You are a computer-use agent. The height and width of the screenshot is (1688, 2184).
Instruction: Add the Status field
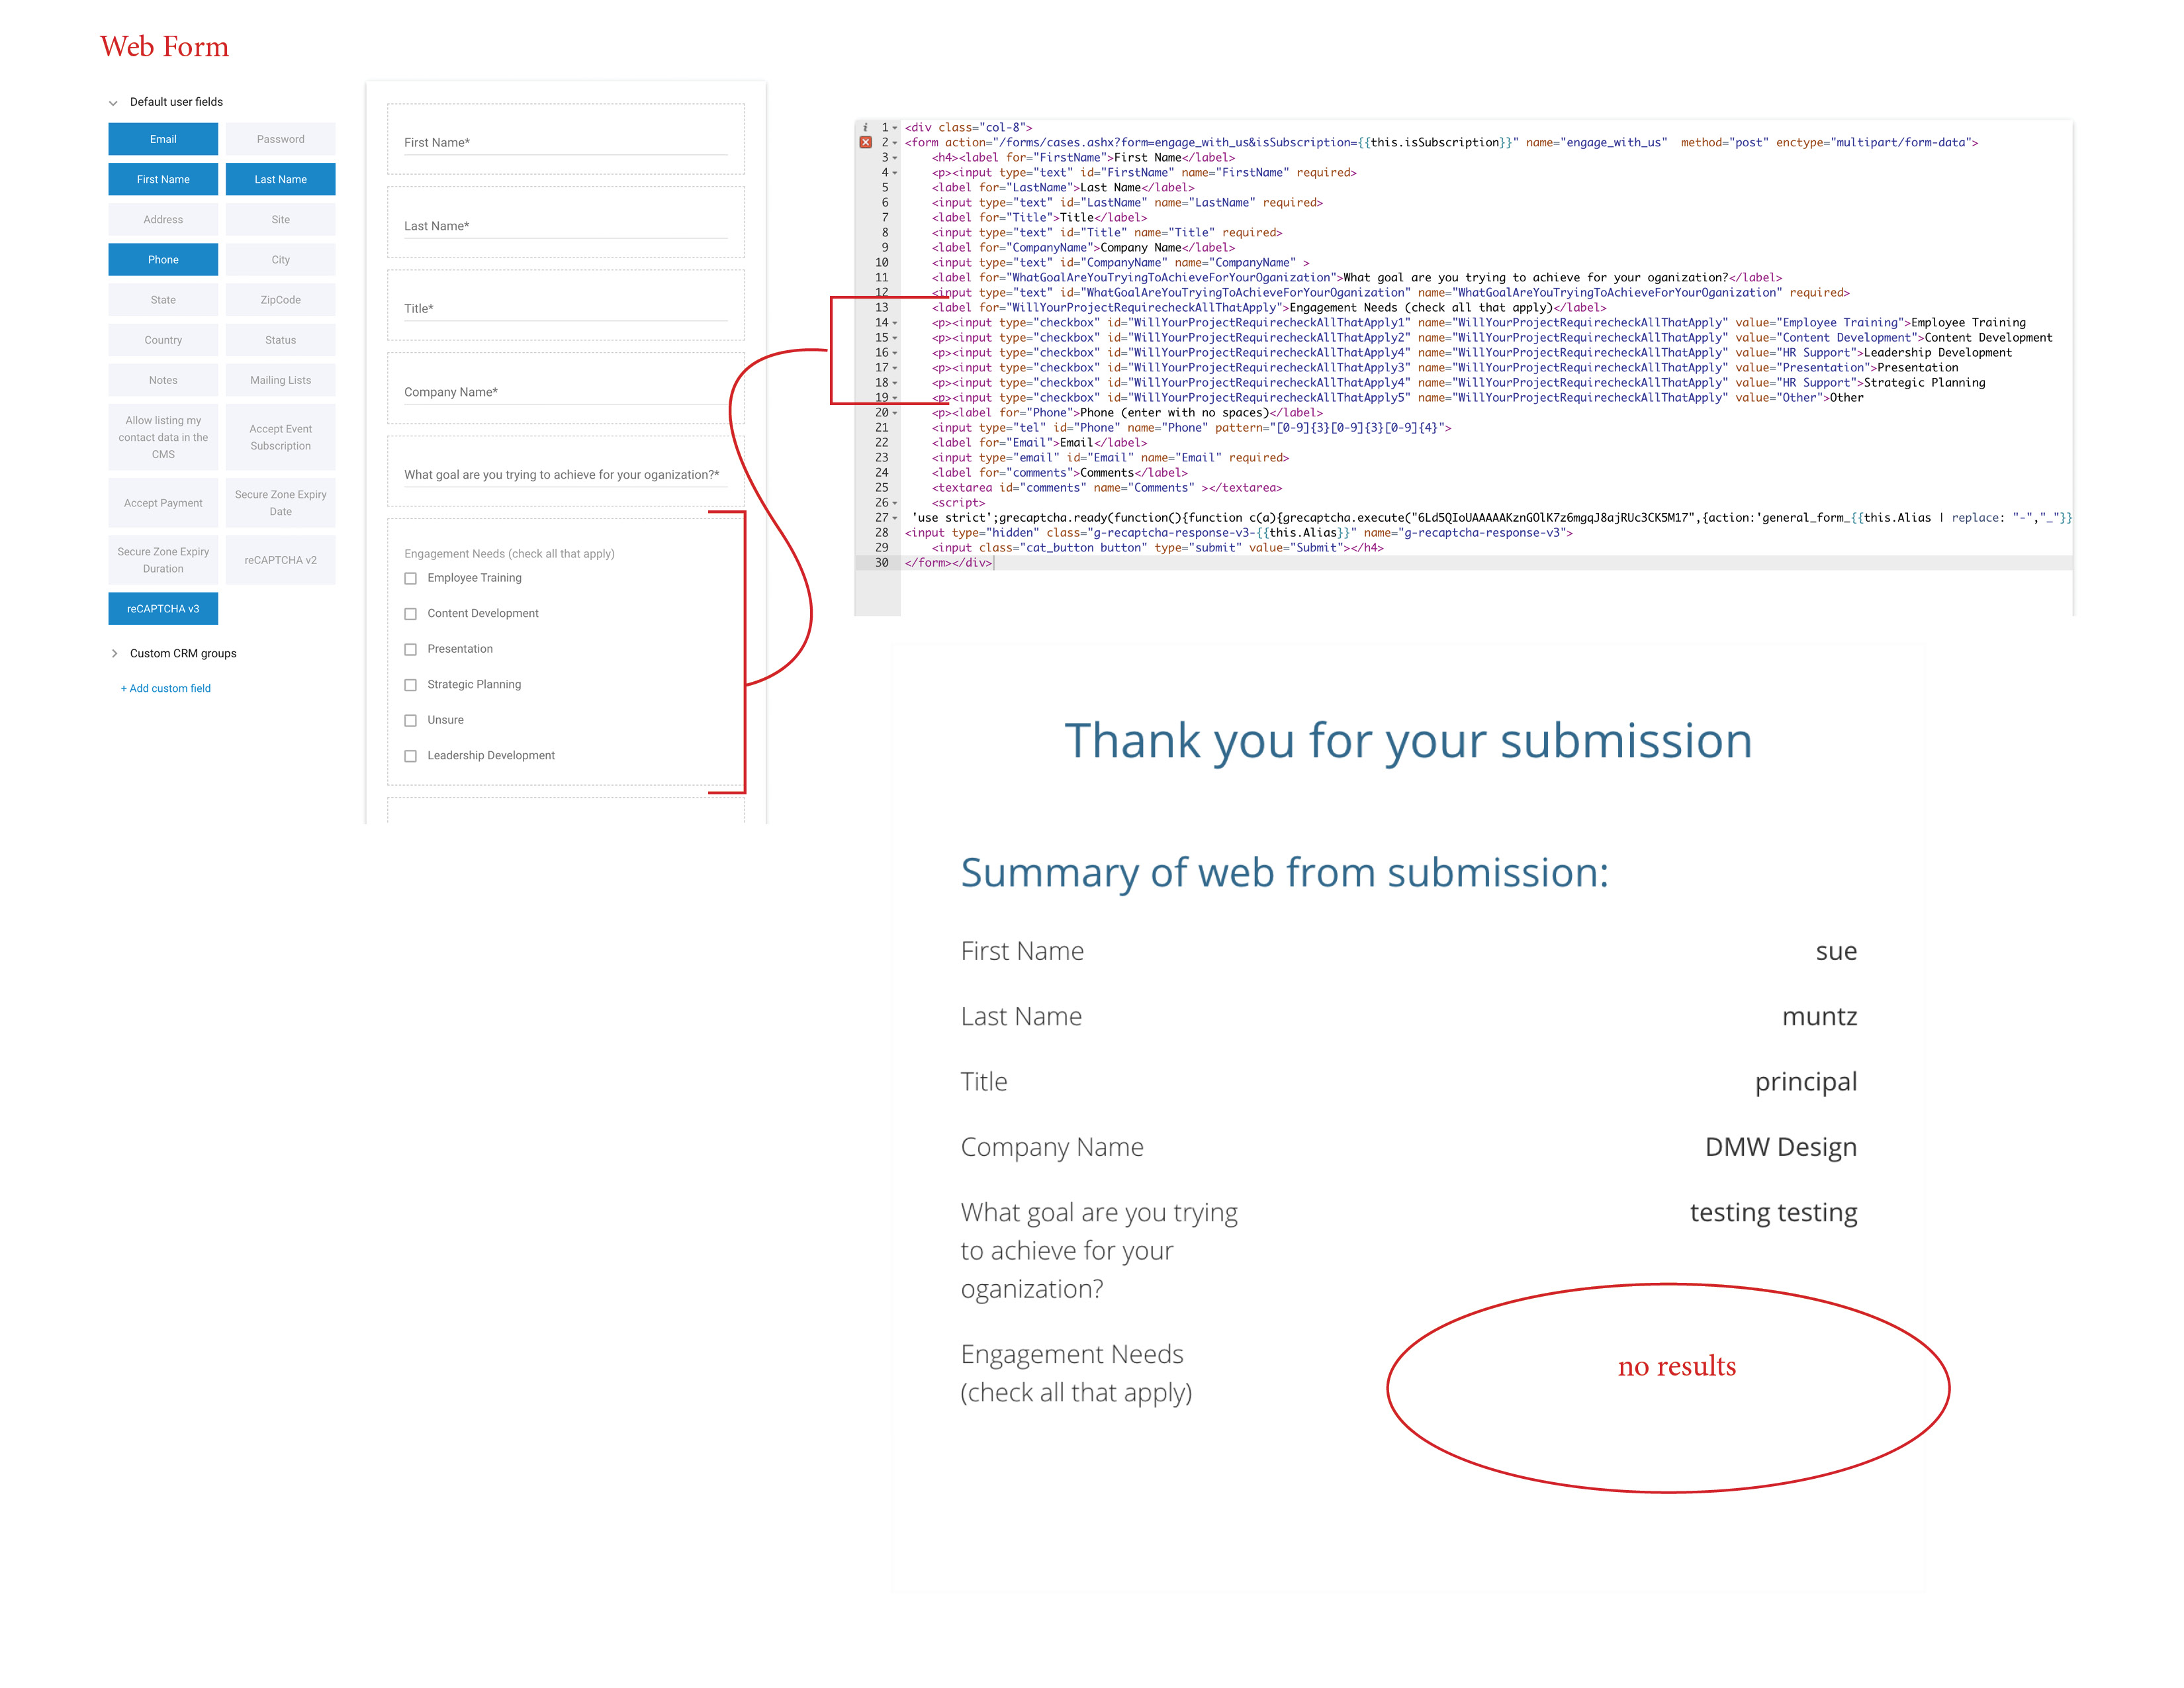click(280, 339)
